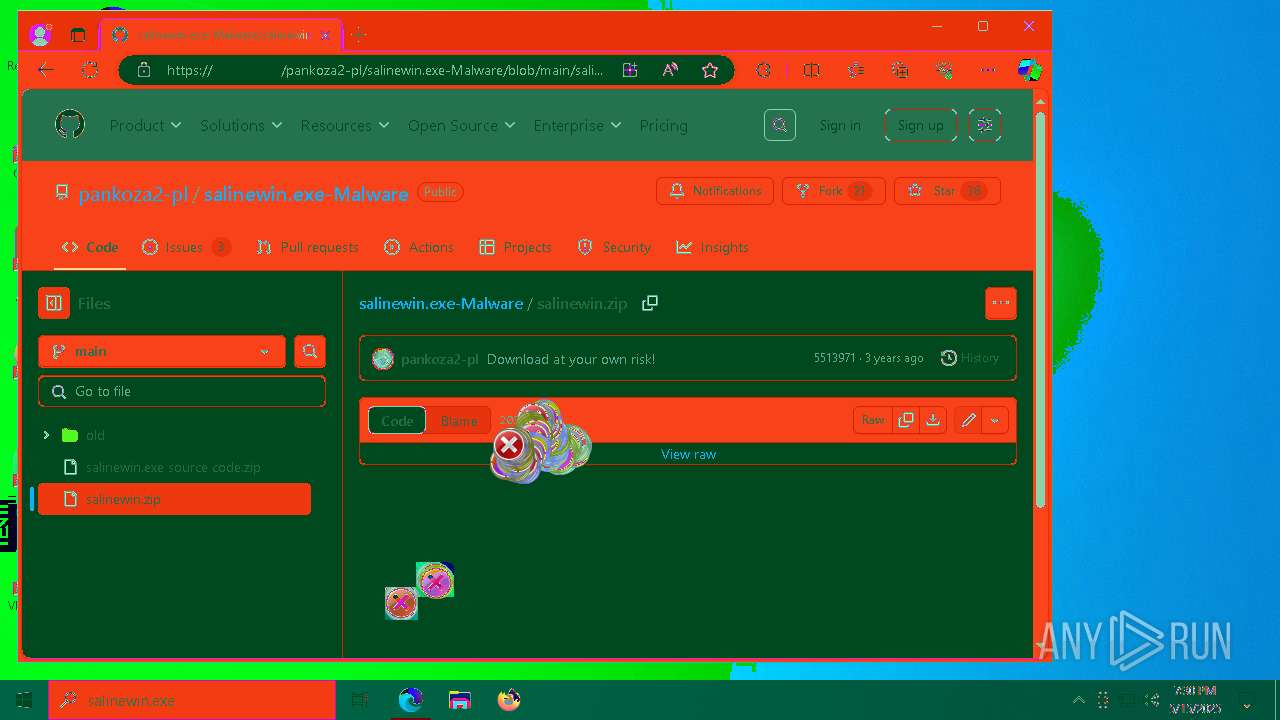Click the page vertical scrollbar
The height and width of the screenshot is (720, 1280).
click(x=1040, y=310)
